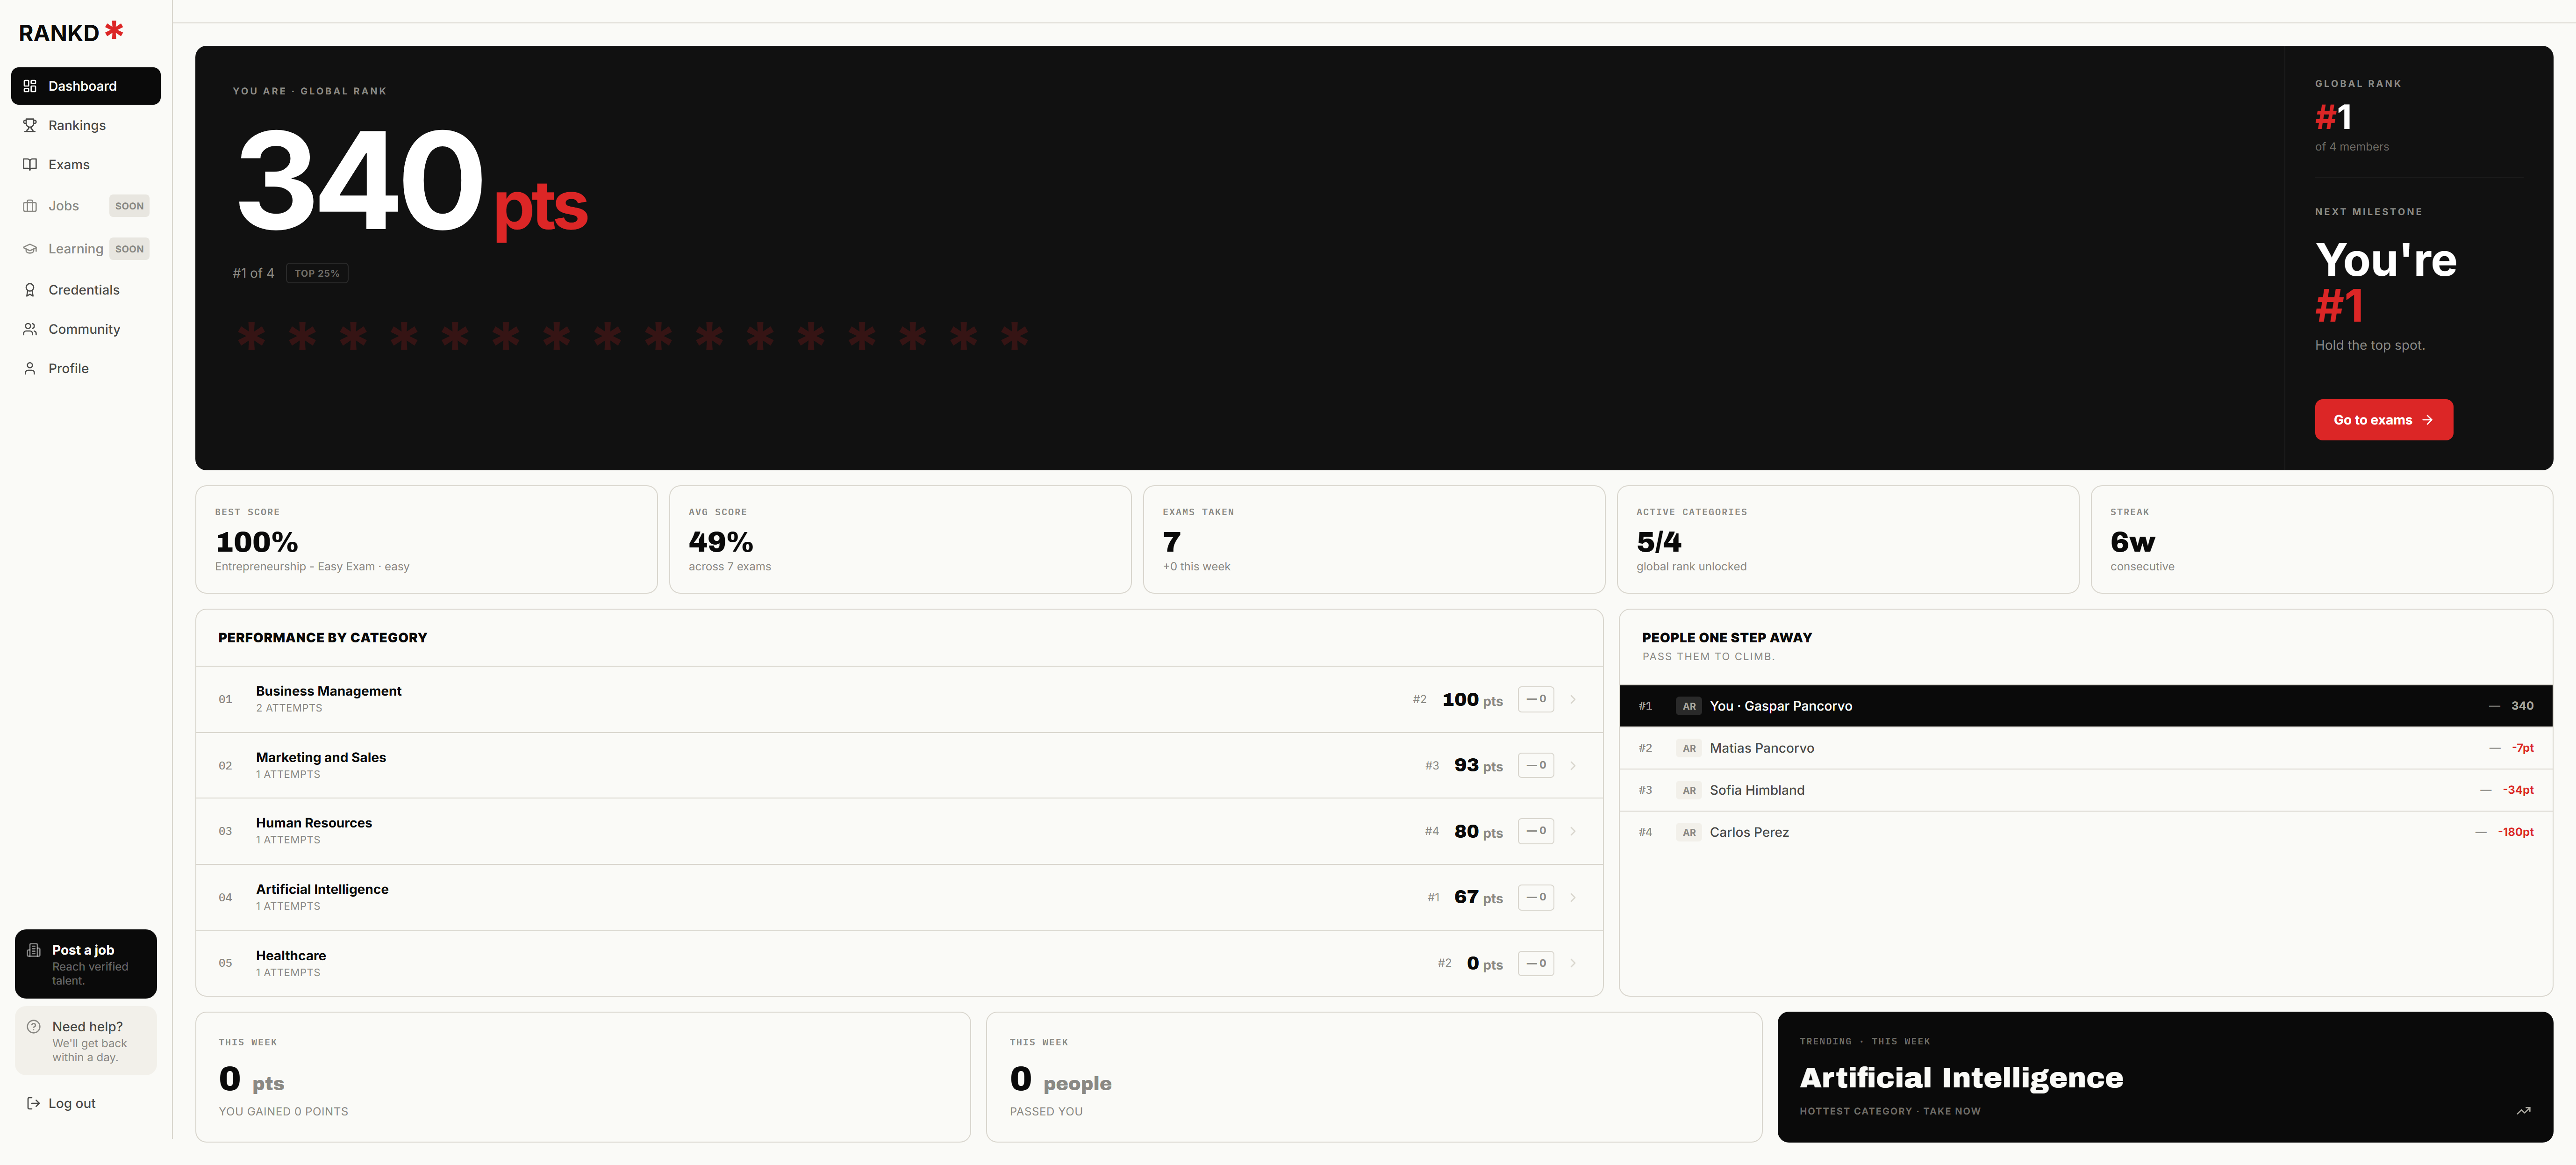The width and height of the screenshot is (2576, 1165).
Task: Click the "PEOPLE ONE STEP AWAY" heading
Action: (x=1727, y=638)
